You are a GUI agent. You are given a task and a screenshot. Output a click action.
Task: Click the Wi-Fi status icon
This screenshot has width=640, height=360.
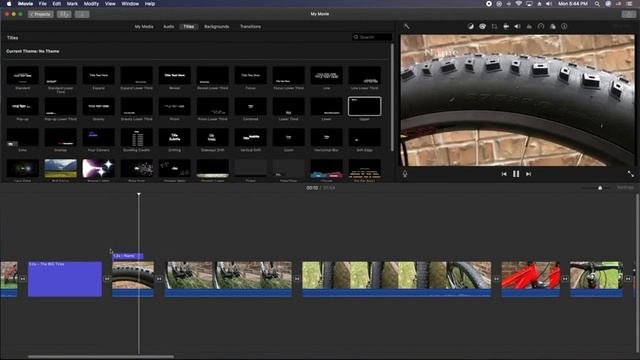[x=518, y=4]
